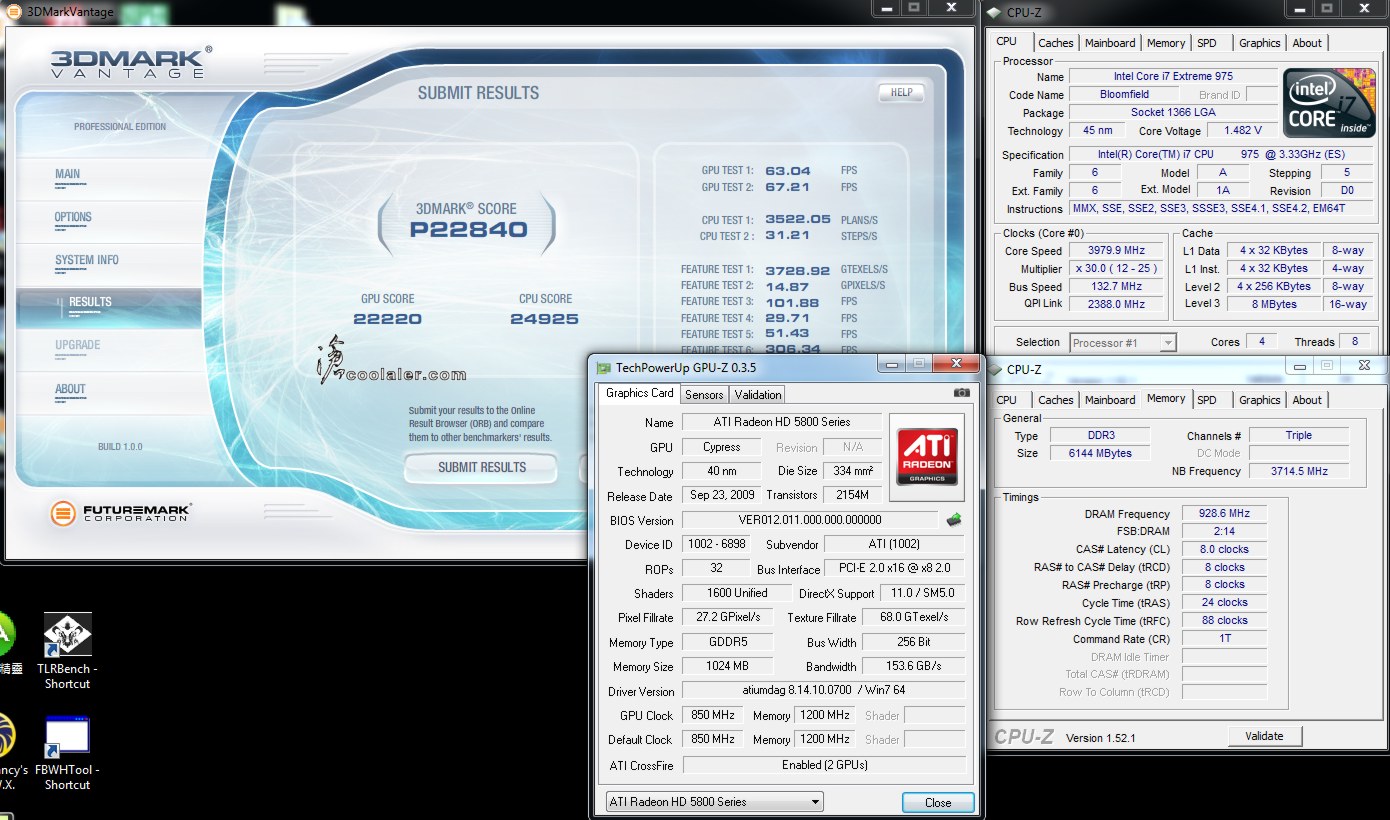Click the CPU Test 1 value 3522.05
Image resolution: width=1390 pixels, height=820 pixels.
pyautogui.click(x=798, y=220)
